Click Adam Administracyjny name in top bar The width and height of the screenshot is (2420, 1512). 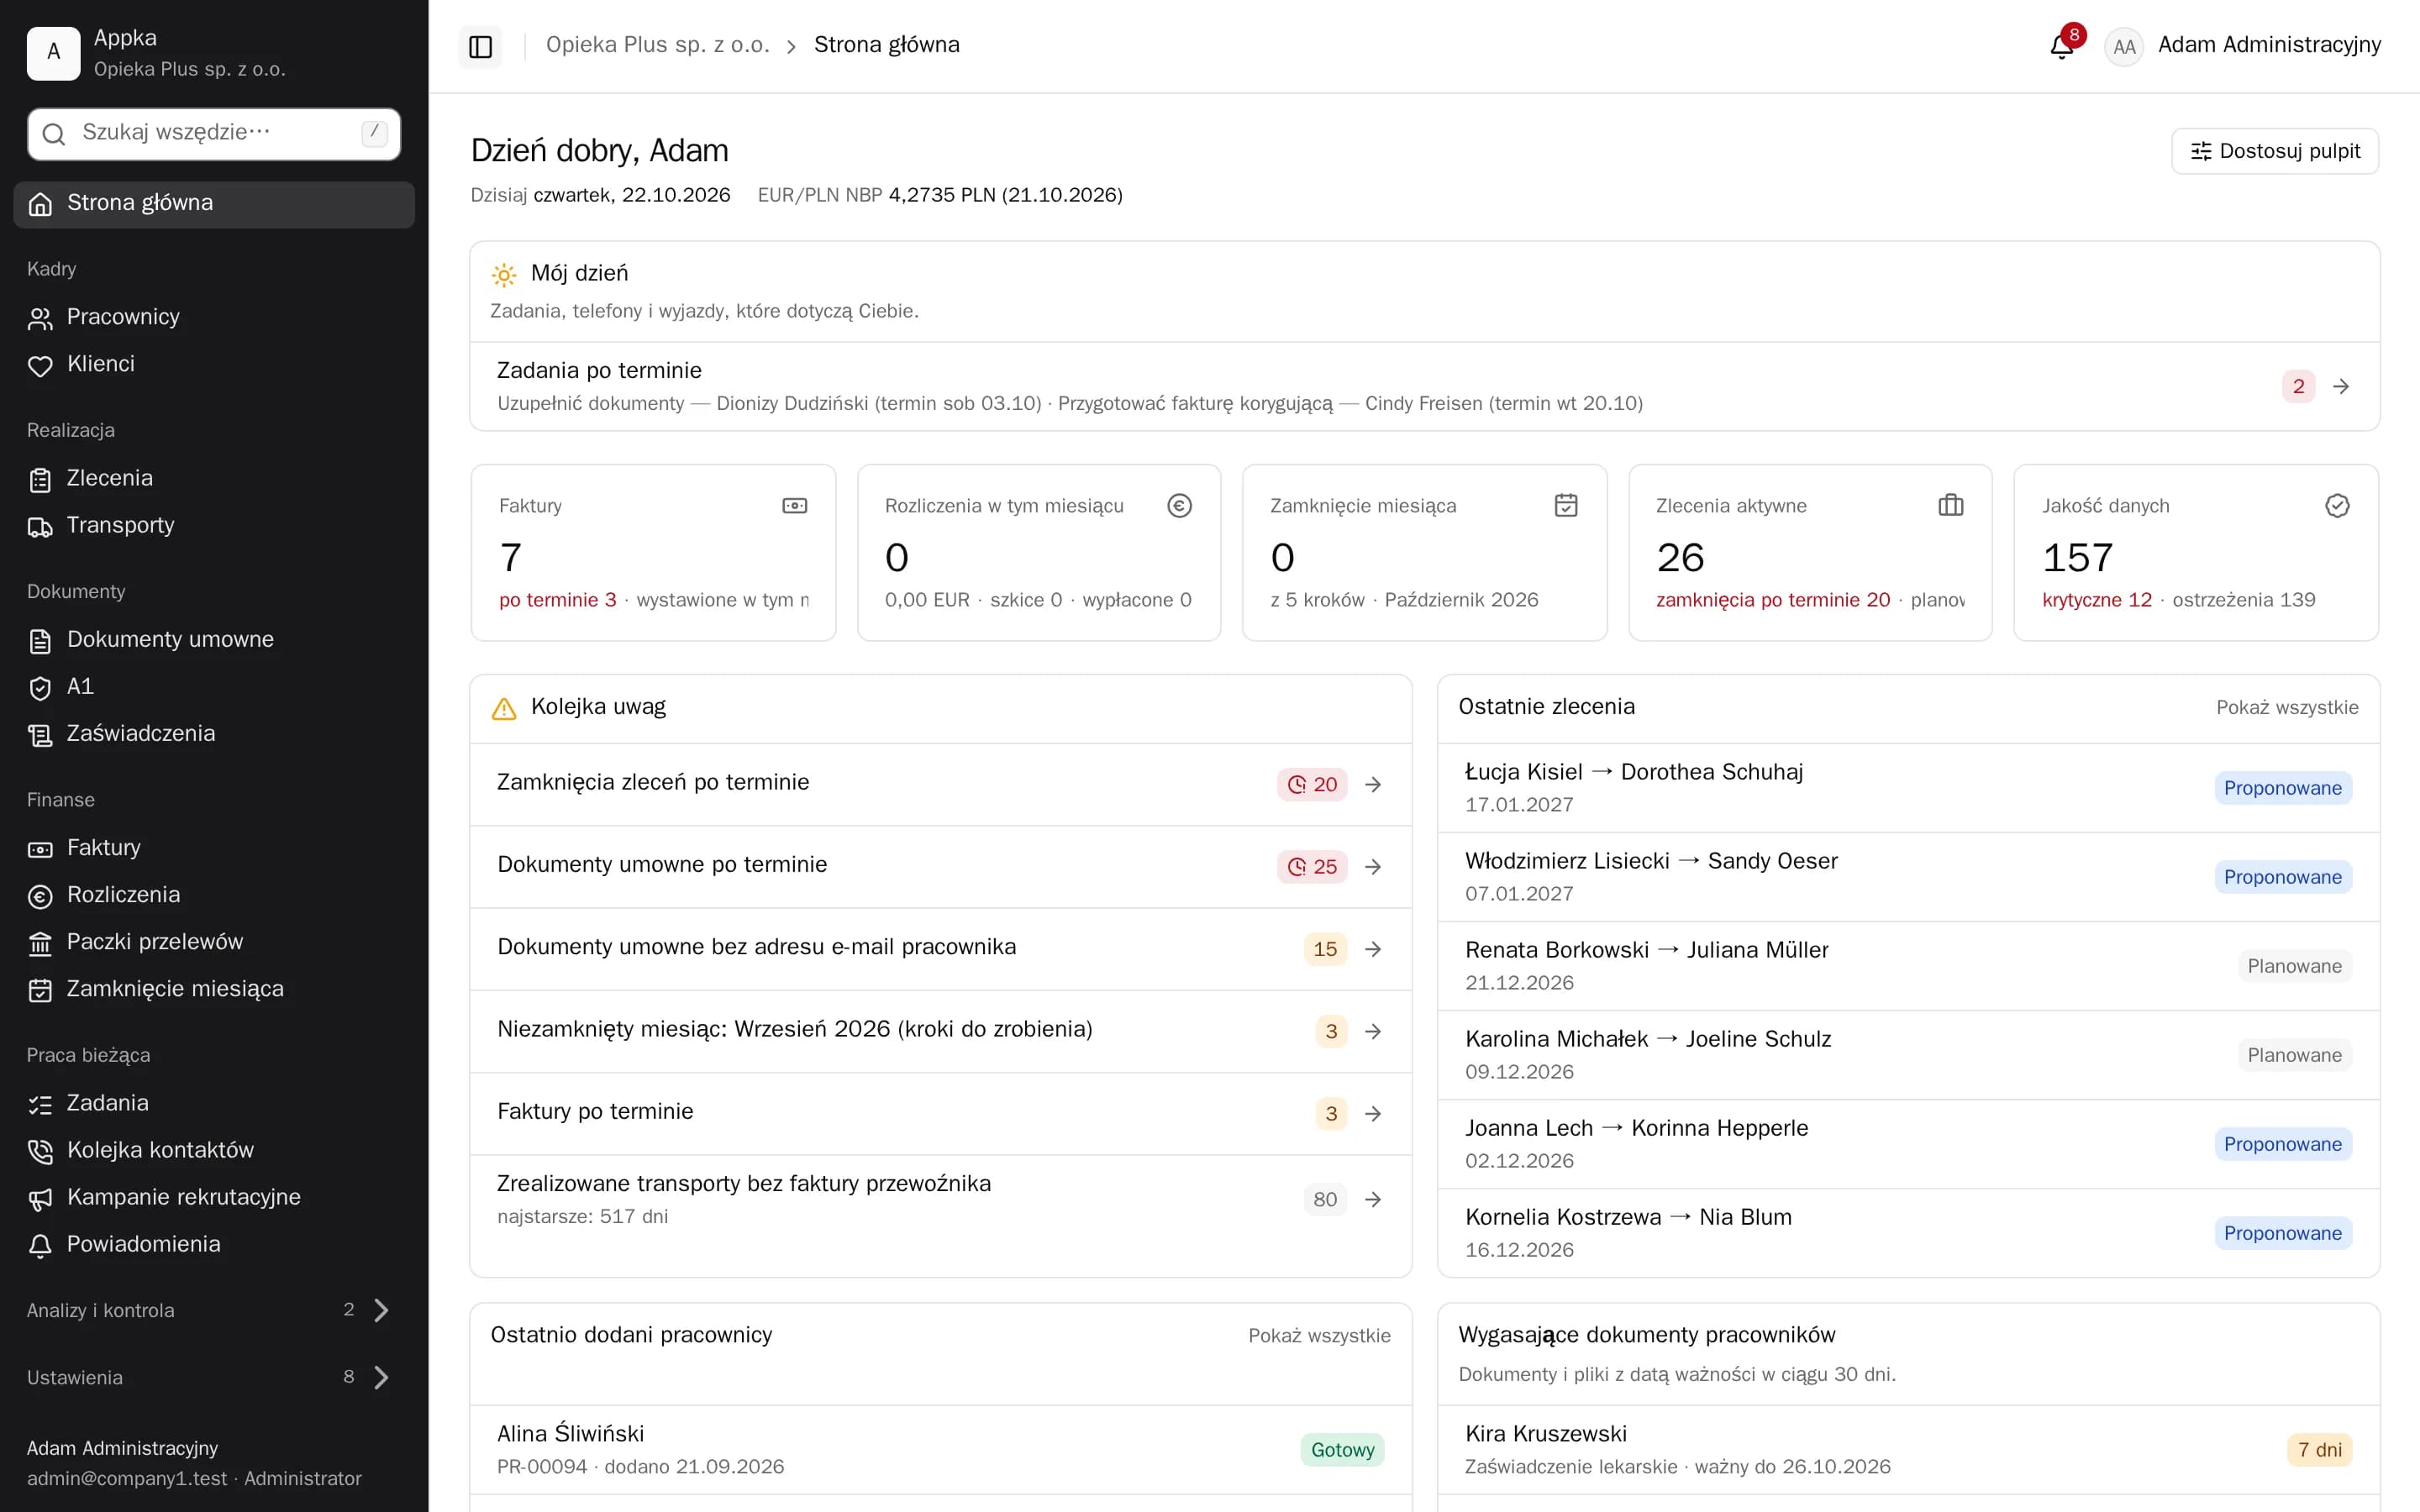click(x=2269, y=45)
